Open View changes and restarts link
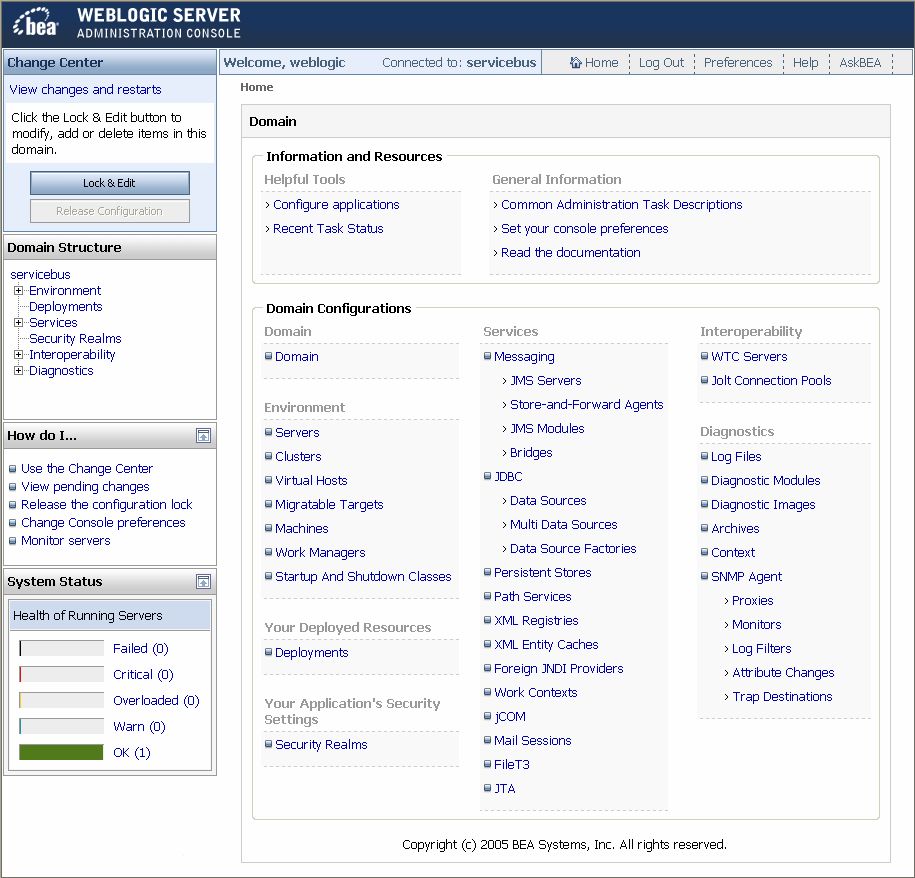The height and width of the screenshot is (878, 915). [85, 89]
